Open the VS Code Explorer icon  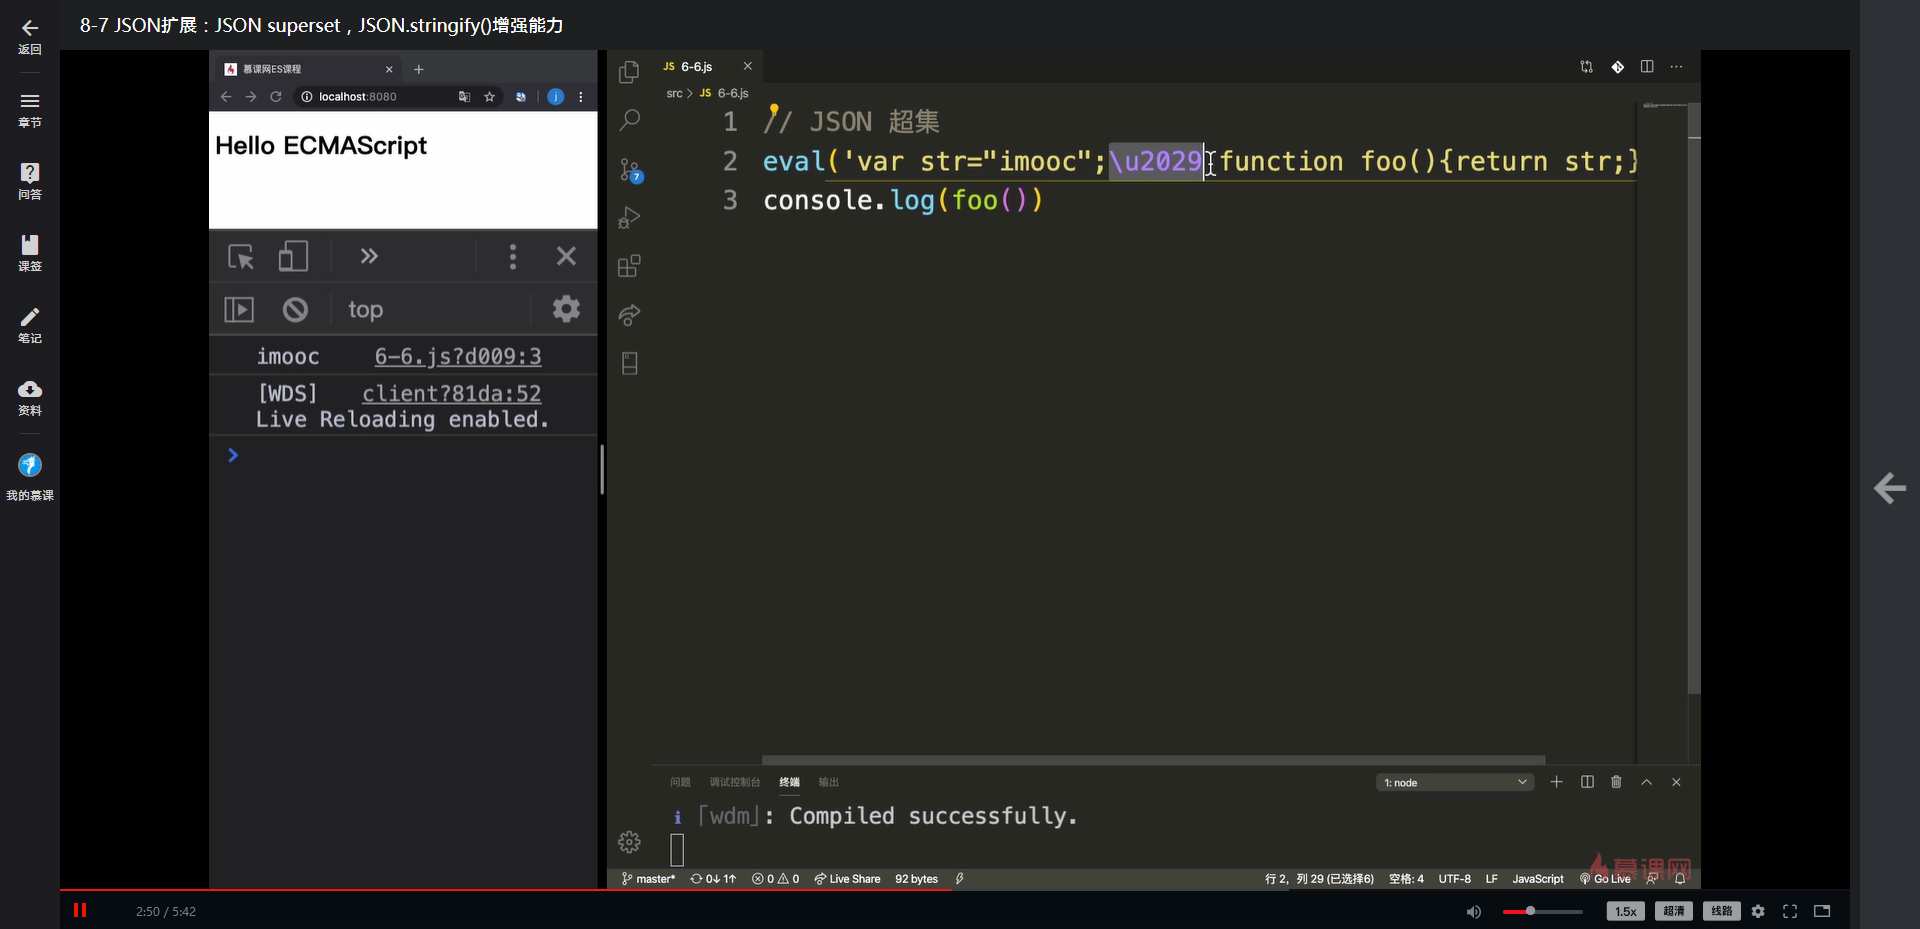pos(629,72)
